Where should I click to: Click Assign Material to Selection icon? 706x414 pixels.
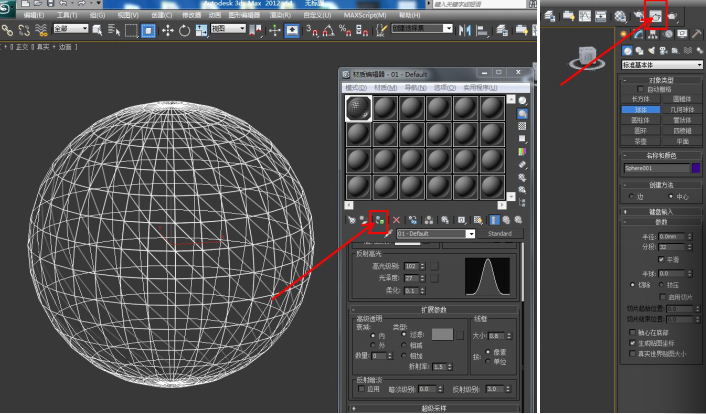point(379,220)
